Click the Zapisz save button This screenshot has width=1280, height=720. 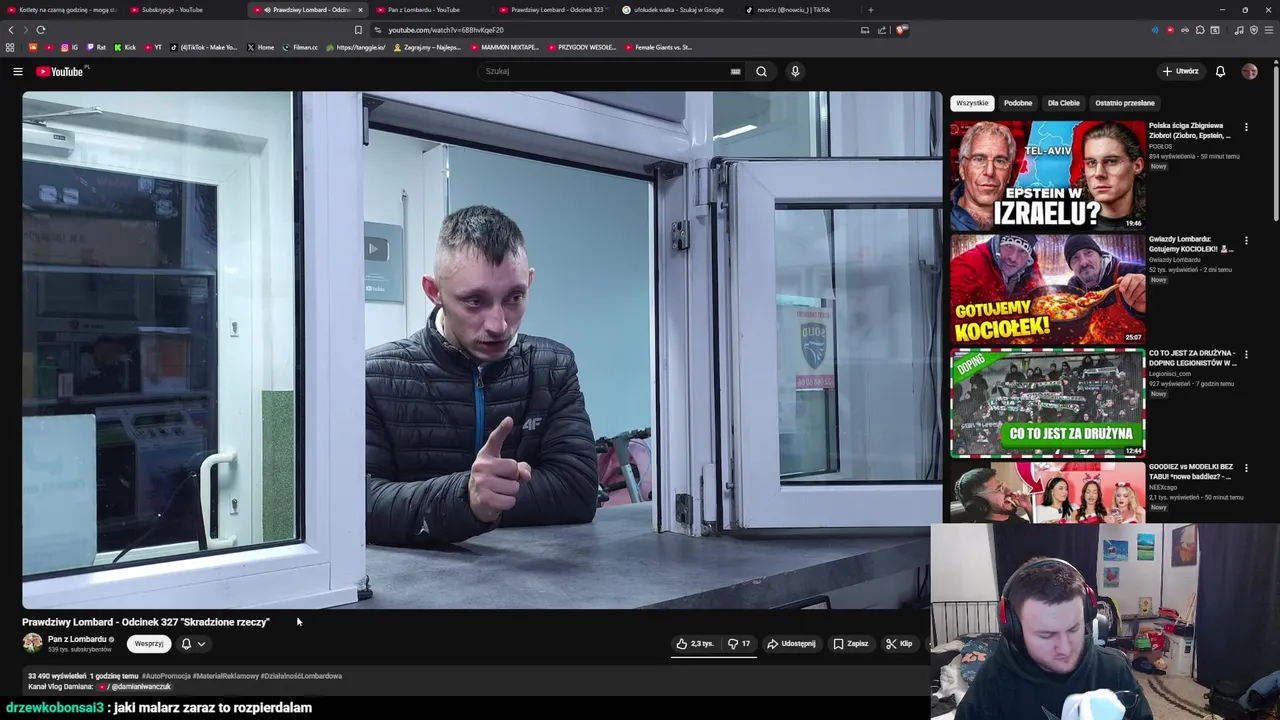click(850, 644)
